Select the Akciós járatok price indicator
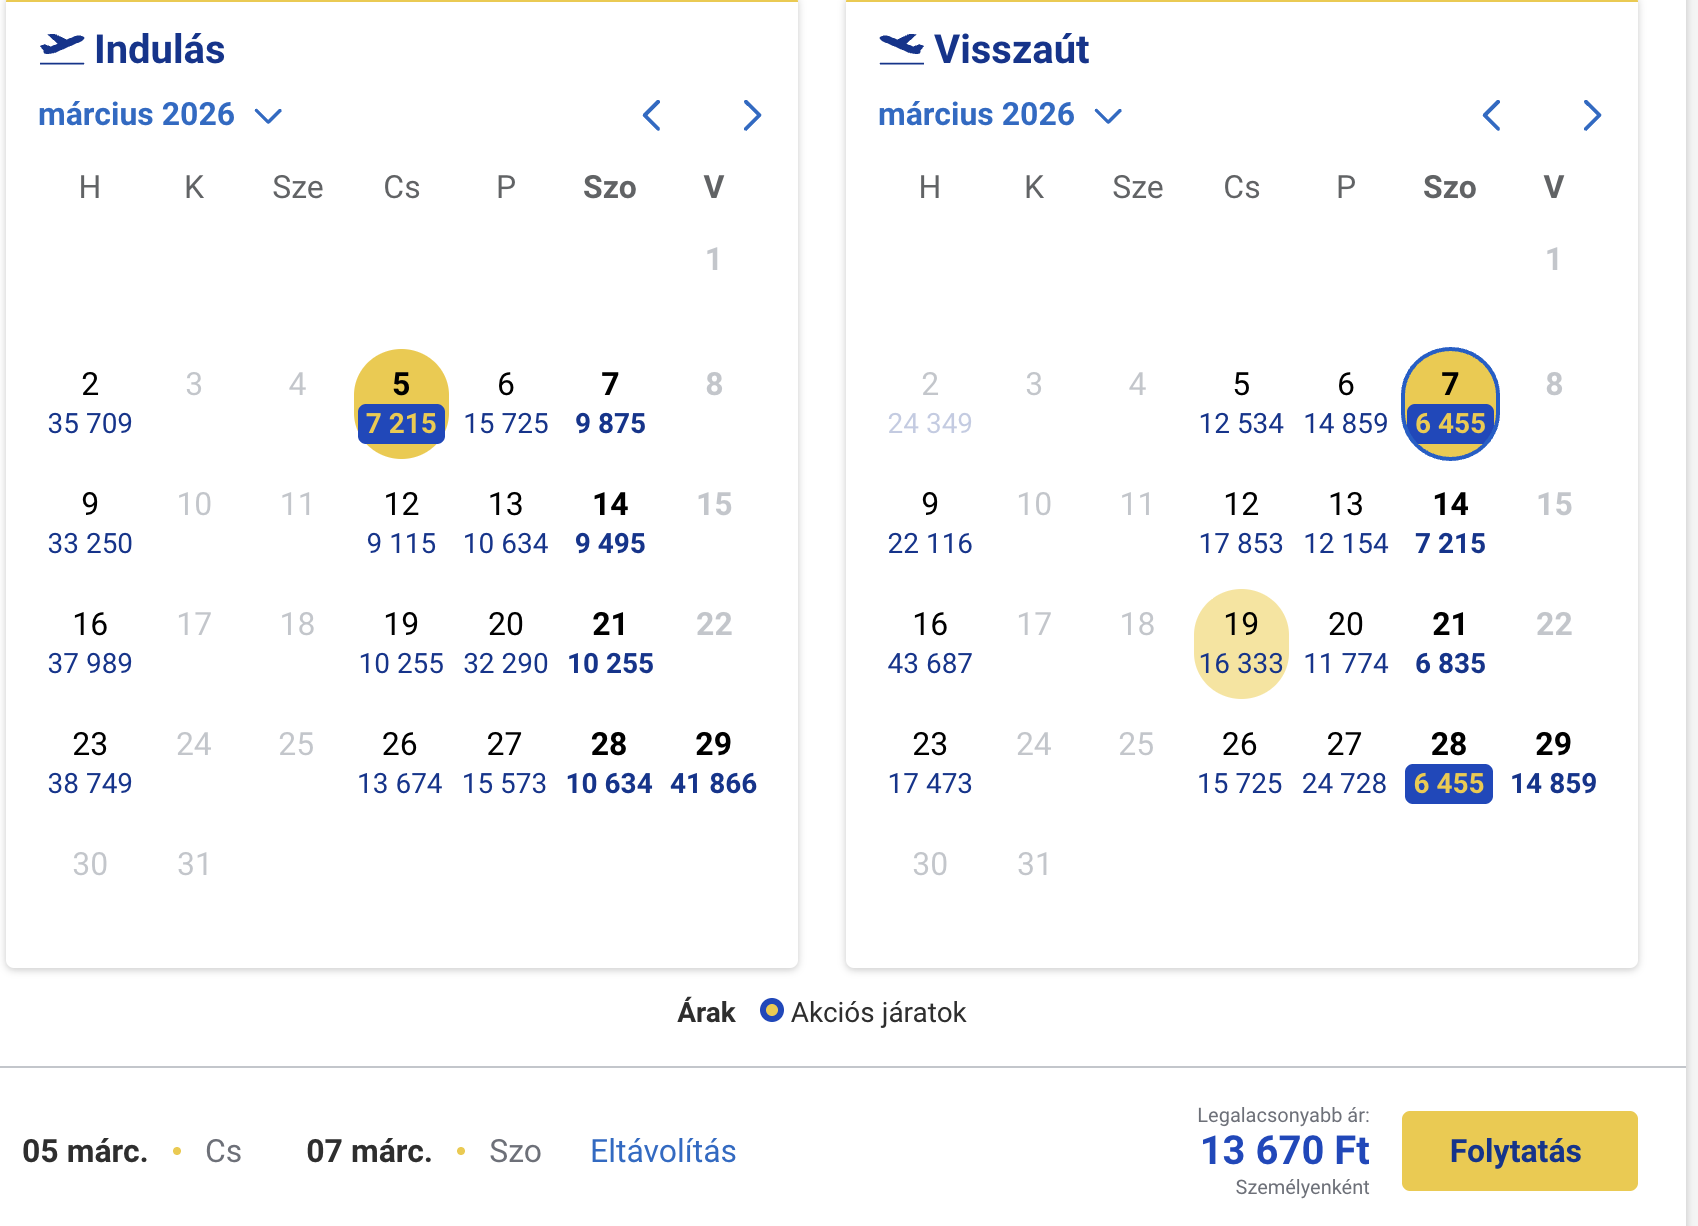Viewport: 1698px width, 1226px height. click(x=770, y=1012)
